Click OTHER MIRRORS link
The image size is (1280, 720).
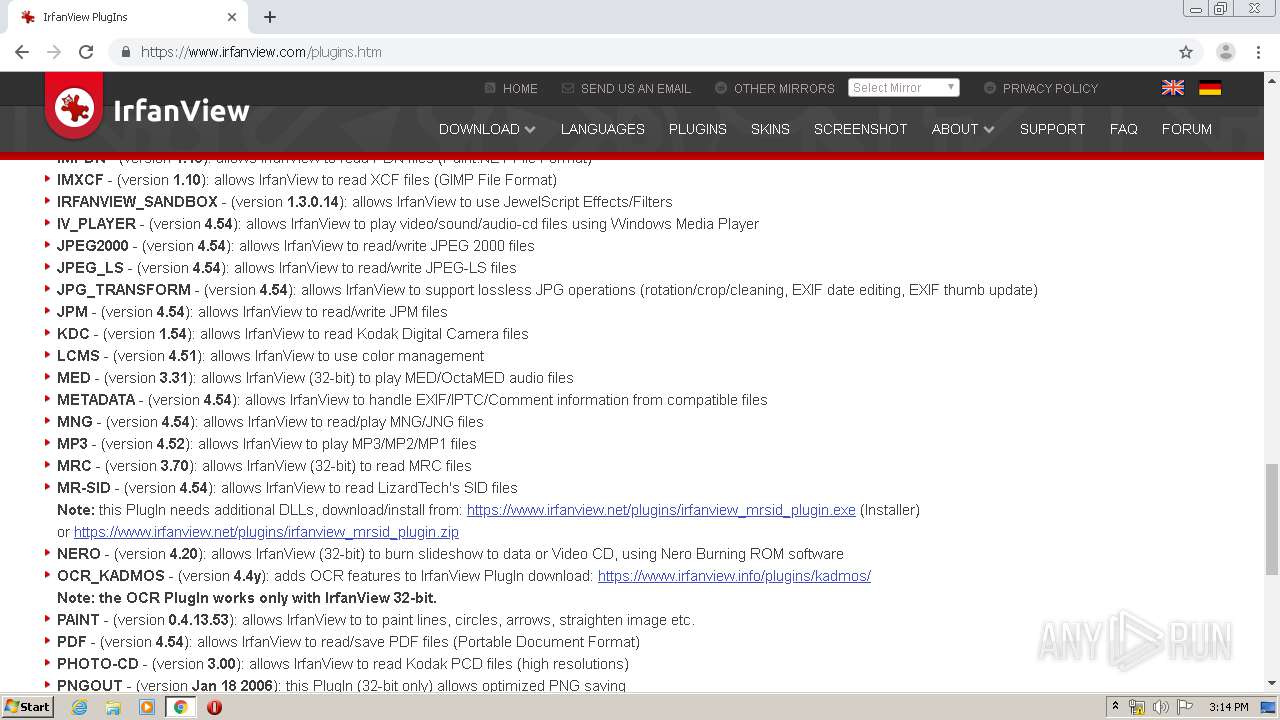coord(775,88)
